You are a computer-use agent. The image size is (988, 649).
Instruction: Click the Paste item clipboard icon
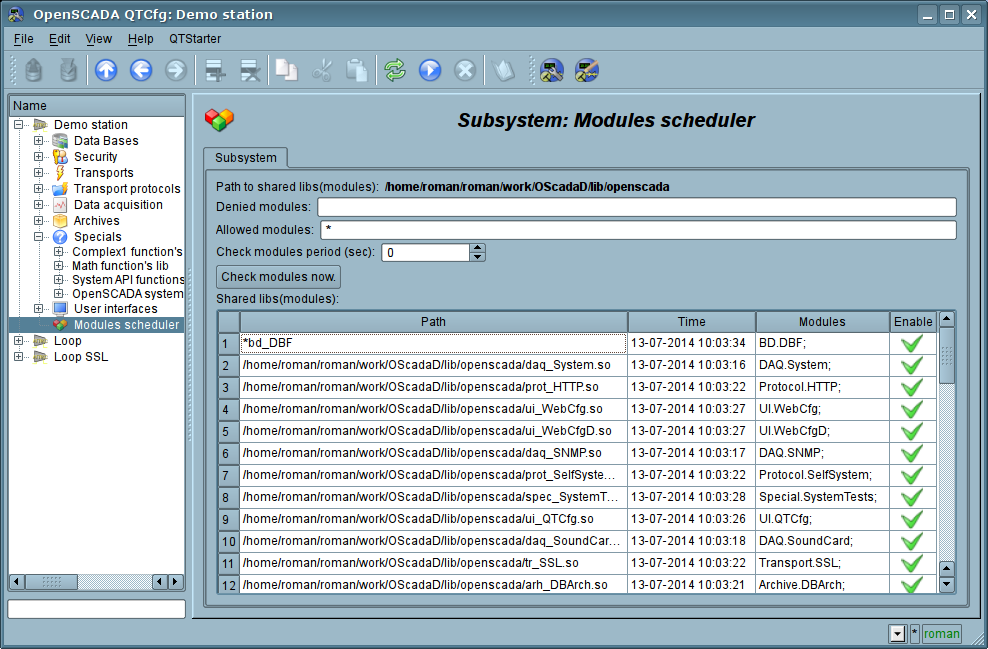click(357, 70)
